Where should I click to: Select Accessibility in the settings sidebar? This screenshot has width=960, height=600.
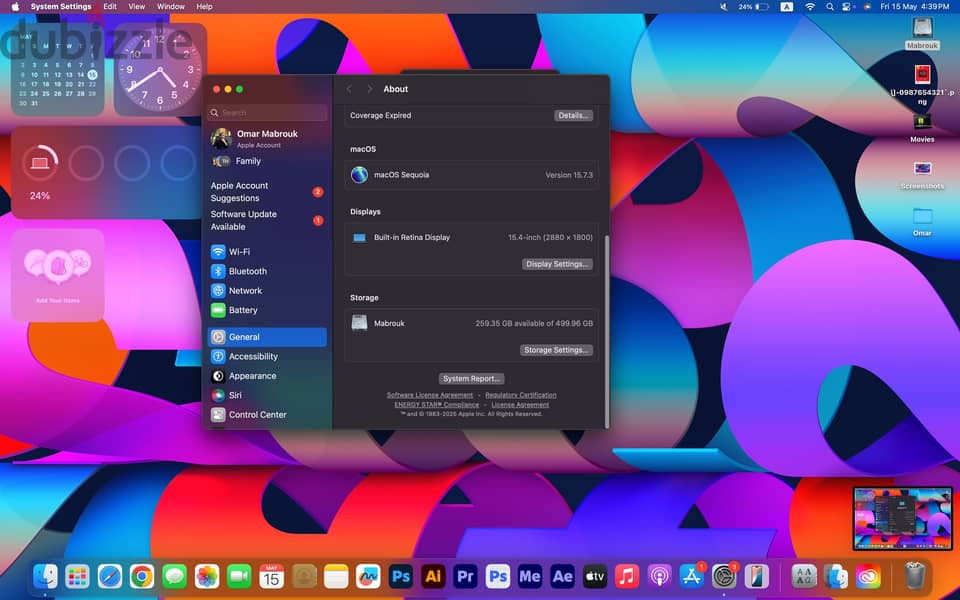coord(267,356)
